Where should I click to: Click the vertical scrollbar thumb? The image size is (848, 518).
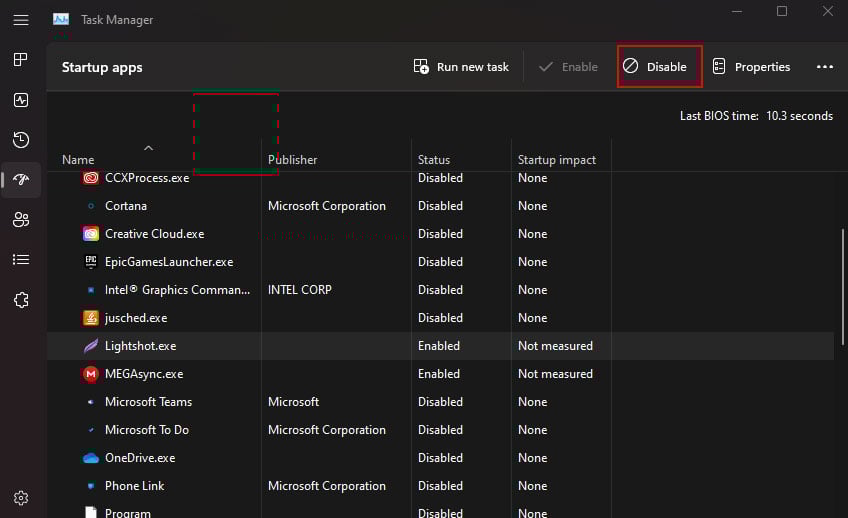click(843, 287)
